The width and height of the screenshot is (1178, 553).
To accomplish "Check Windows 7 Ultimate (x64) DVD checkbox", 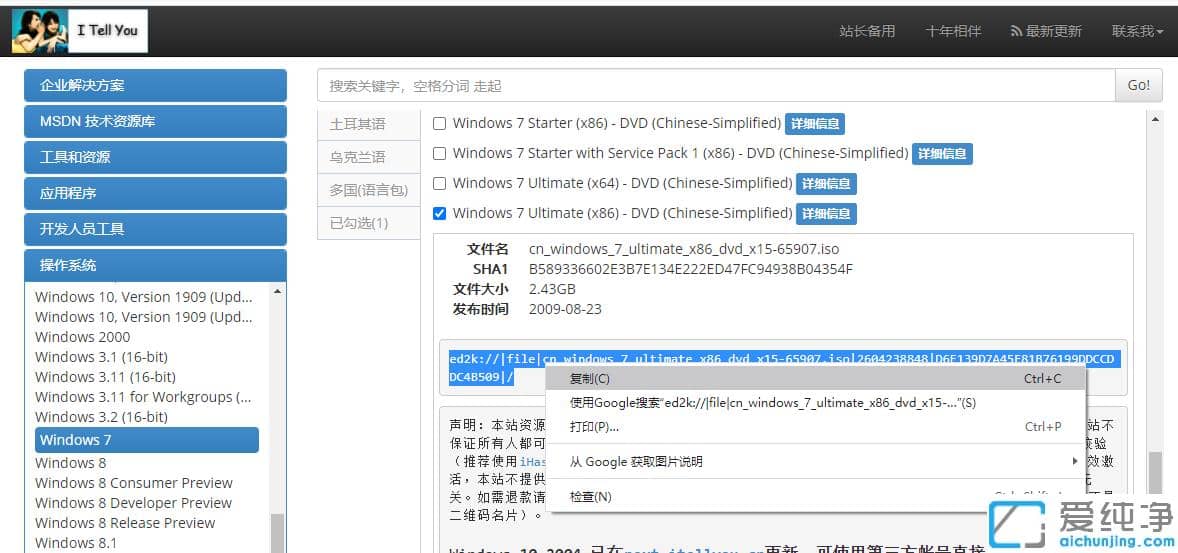I will pyautogui.click(x=439, y=184).
